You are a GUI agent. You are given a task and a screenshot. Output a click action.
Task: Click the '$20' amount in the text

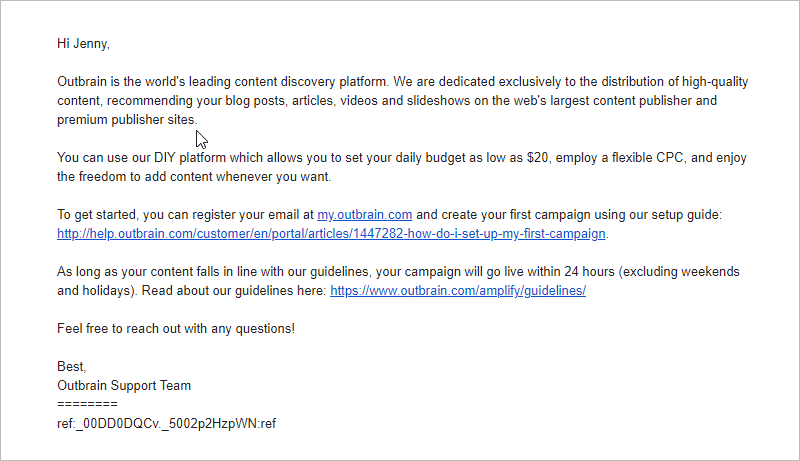pos(537,158)
